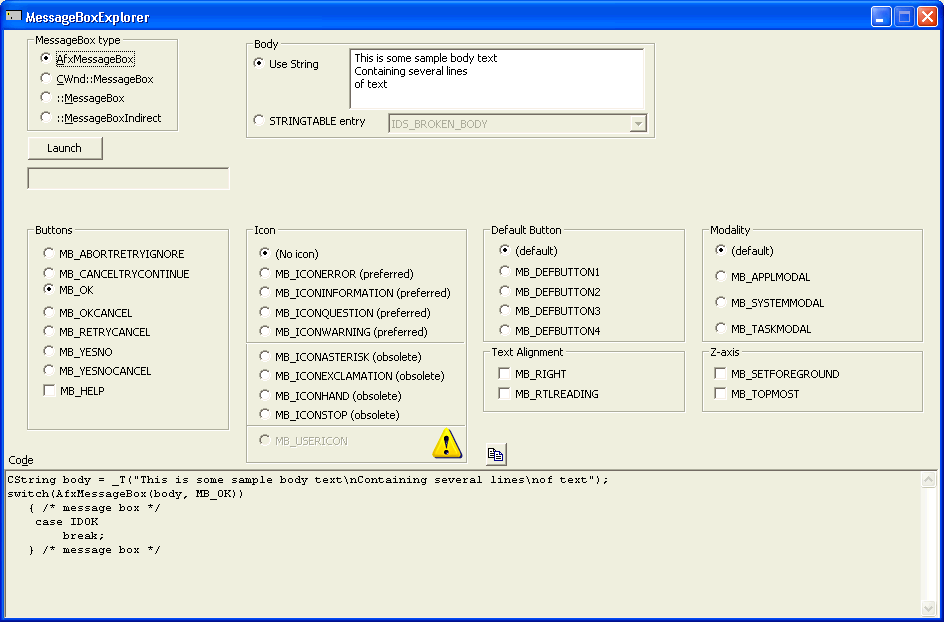Close the MessageBoxExplorer window

[927, 17]
